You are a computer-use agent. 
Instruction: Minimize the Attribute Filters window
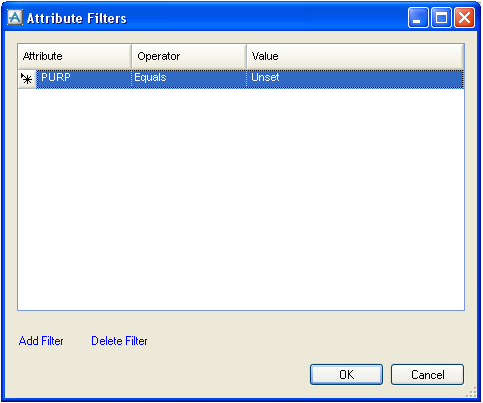418,18
